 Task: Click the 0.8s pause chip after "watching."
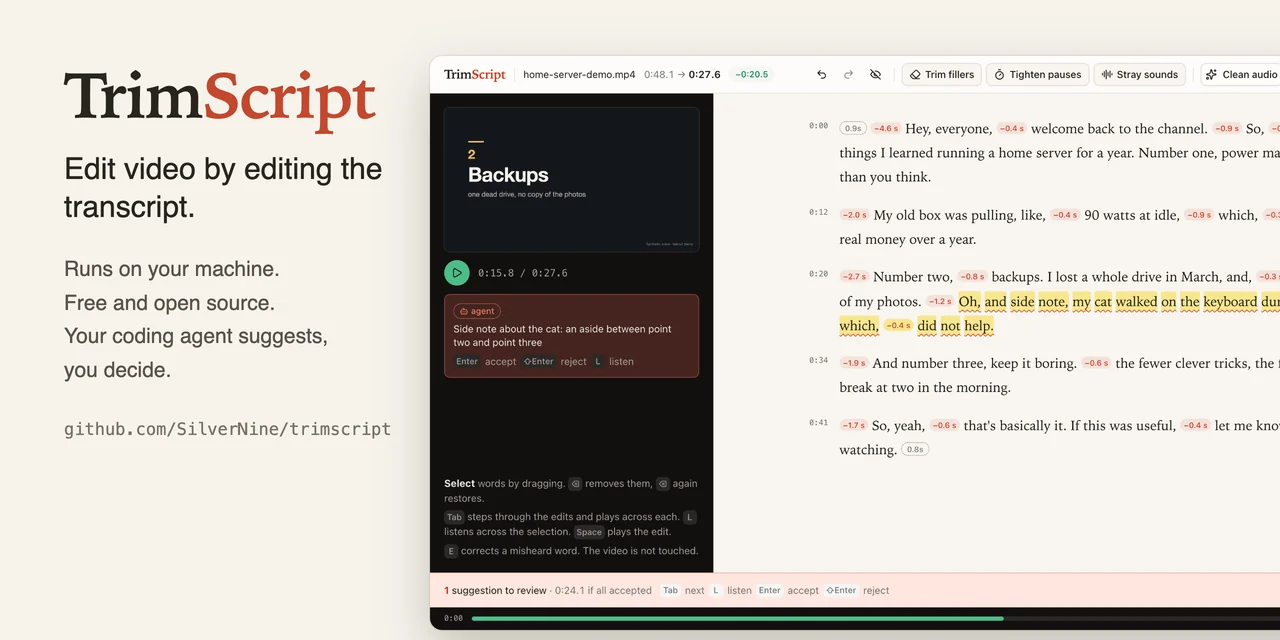[x=915, y=449]
